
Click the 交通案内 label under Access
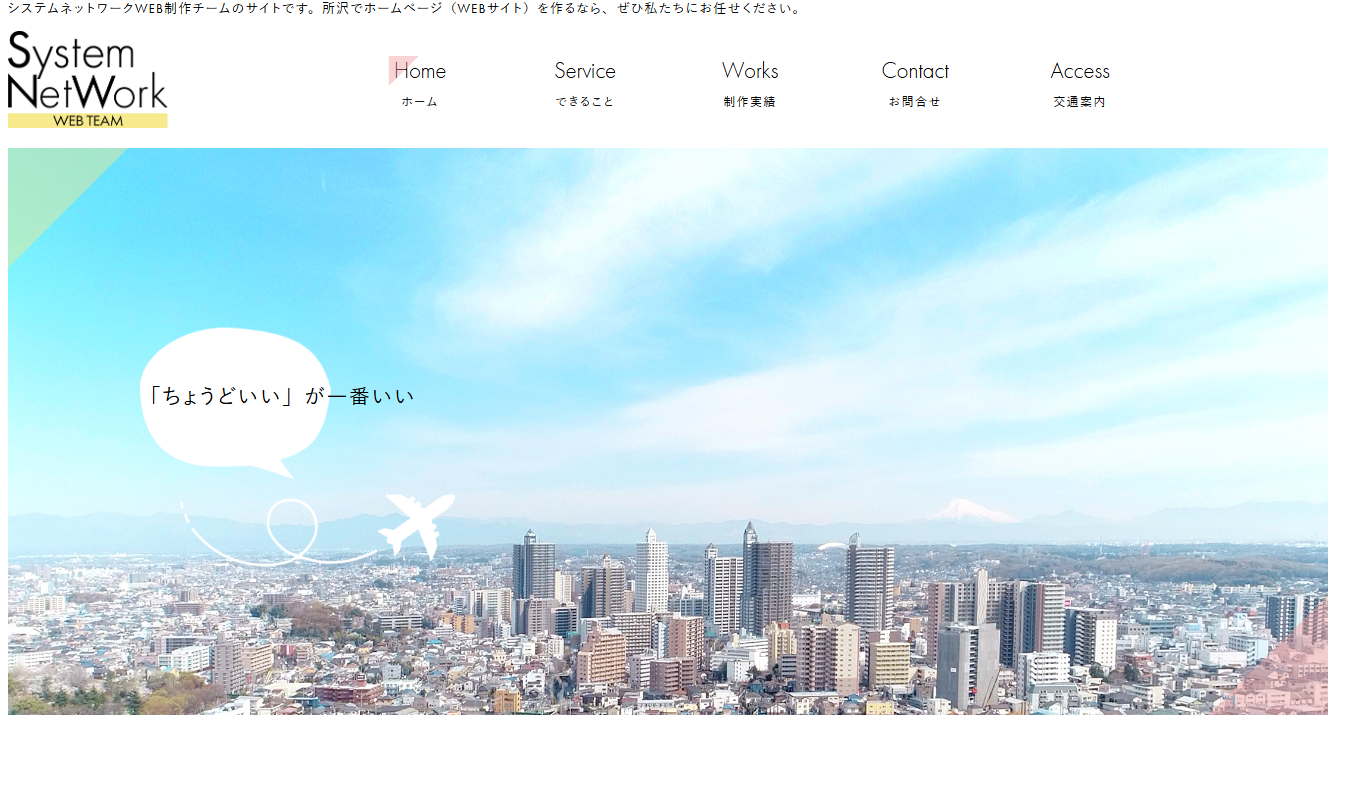click(x=1080, y=102)
